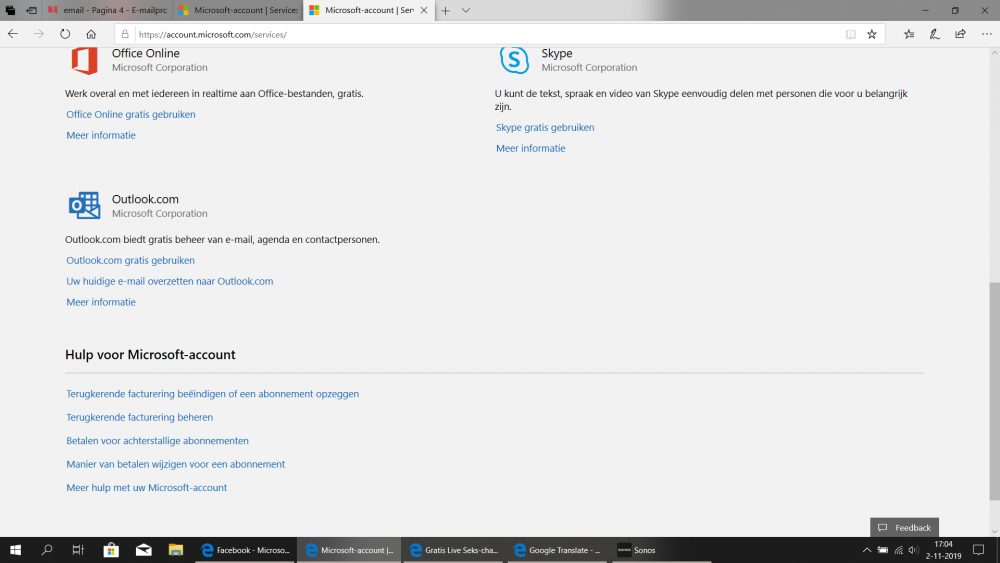Click the Office Online logo icon
The image size is (1000, 563).
point(84,60)
